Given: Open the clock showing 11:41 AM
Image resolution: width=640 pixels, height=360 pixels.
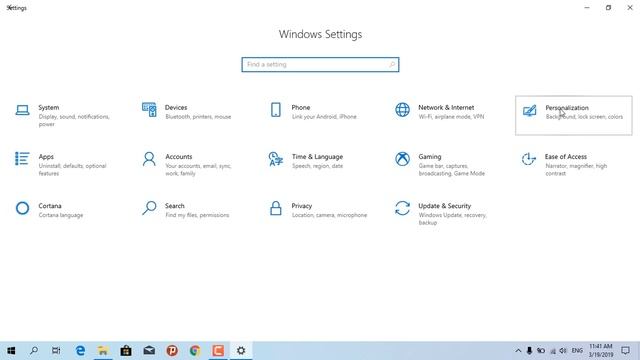Looking at the screenshot, I should [x=601, y=351].
